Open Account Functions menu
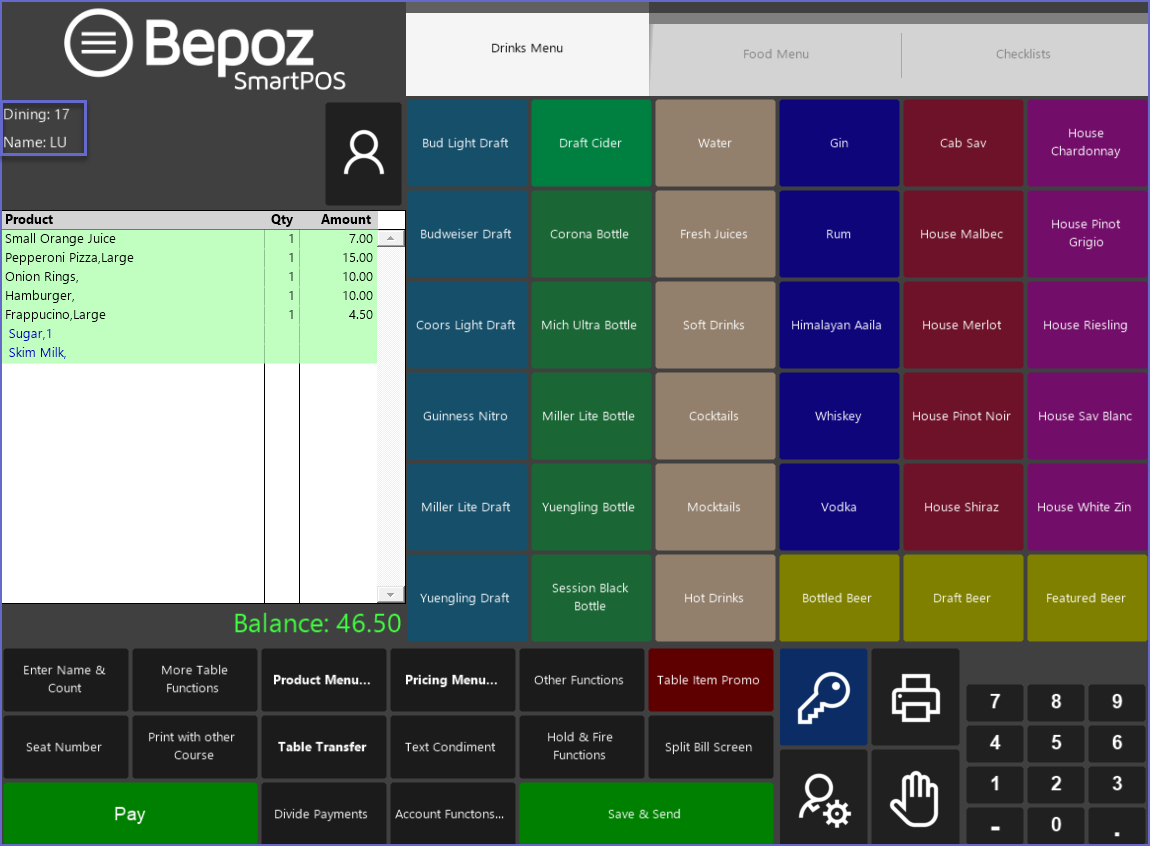Viewport: 1150px width, 846px height. click(x=450, y=814)
